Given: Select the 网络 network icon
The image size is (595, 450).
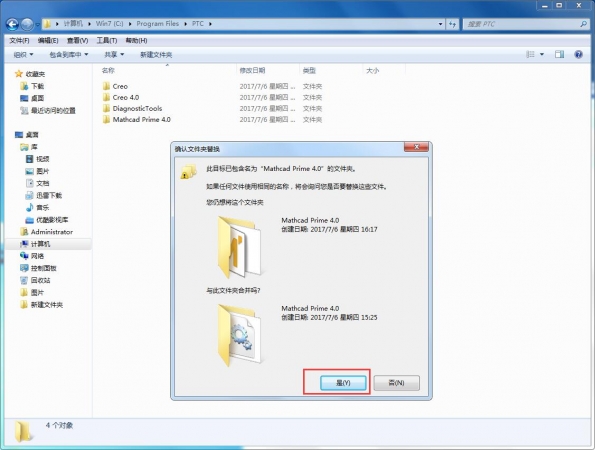Looking at the screenshot, I should [24, 256].
